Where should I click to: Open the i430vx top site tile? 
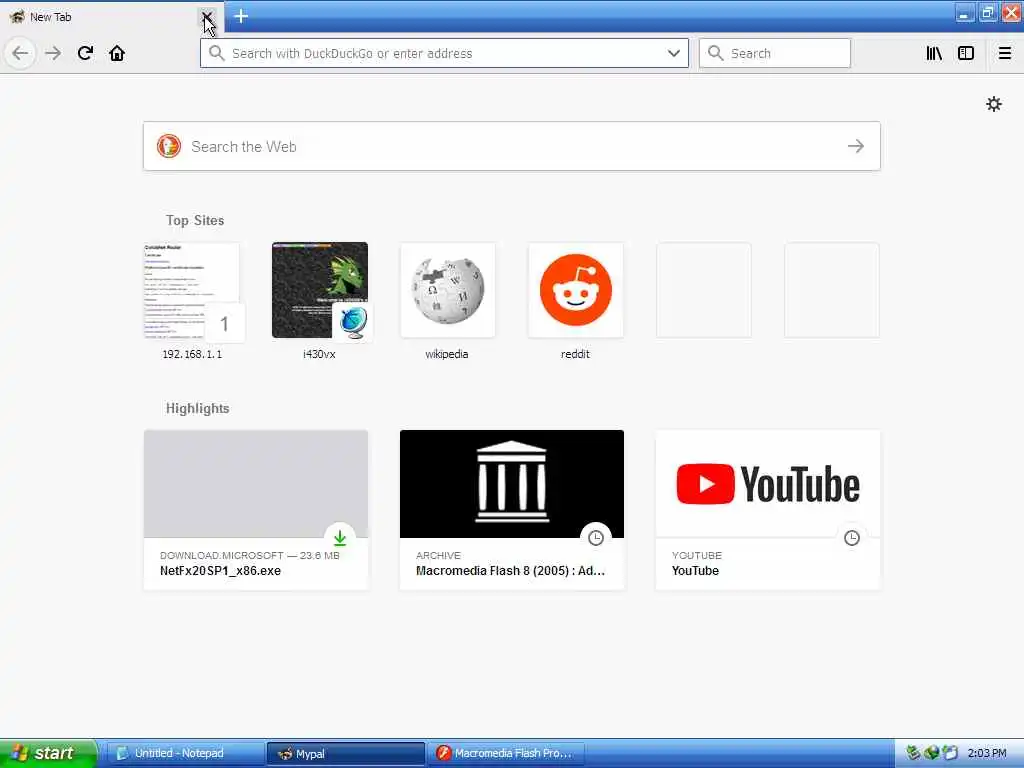point(320,290)
